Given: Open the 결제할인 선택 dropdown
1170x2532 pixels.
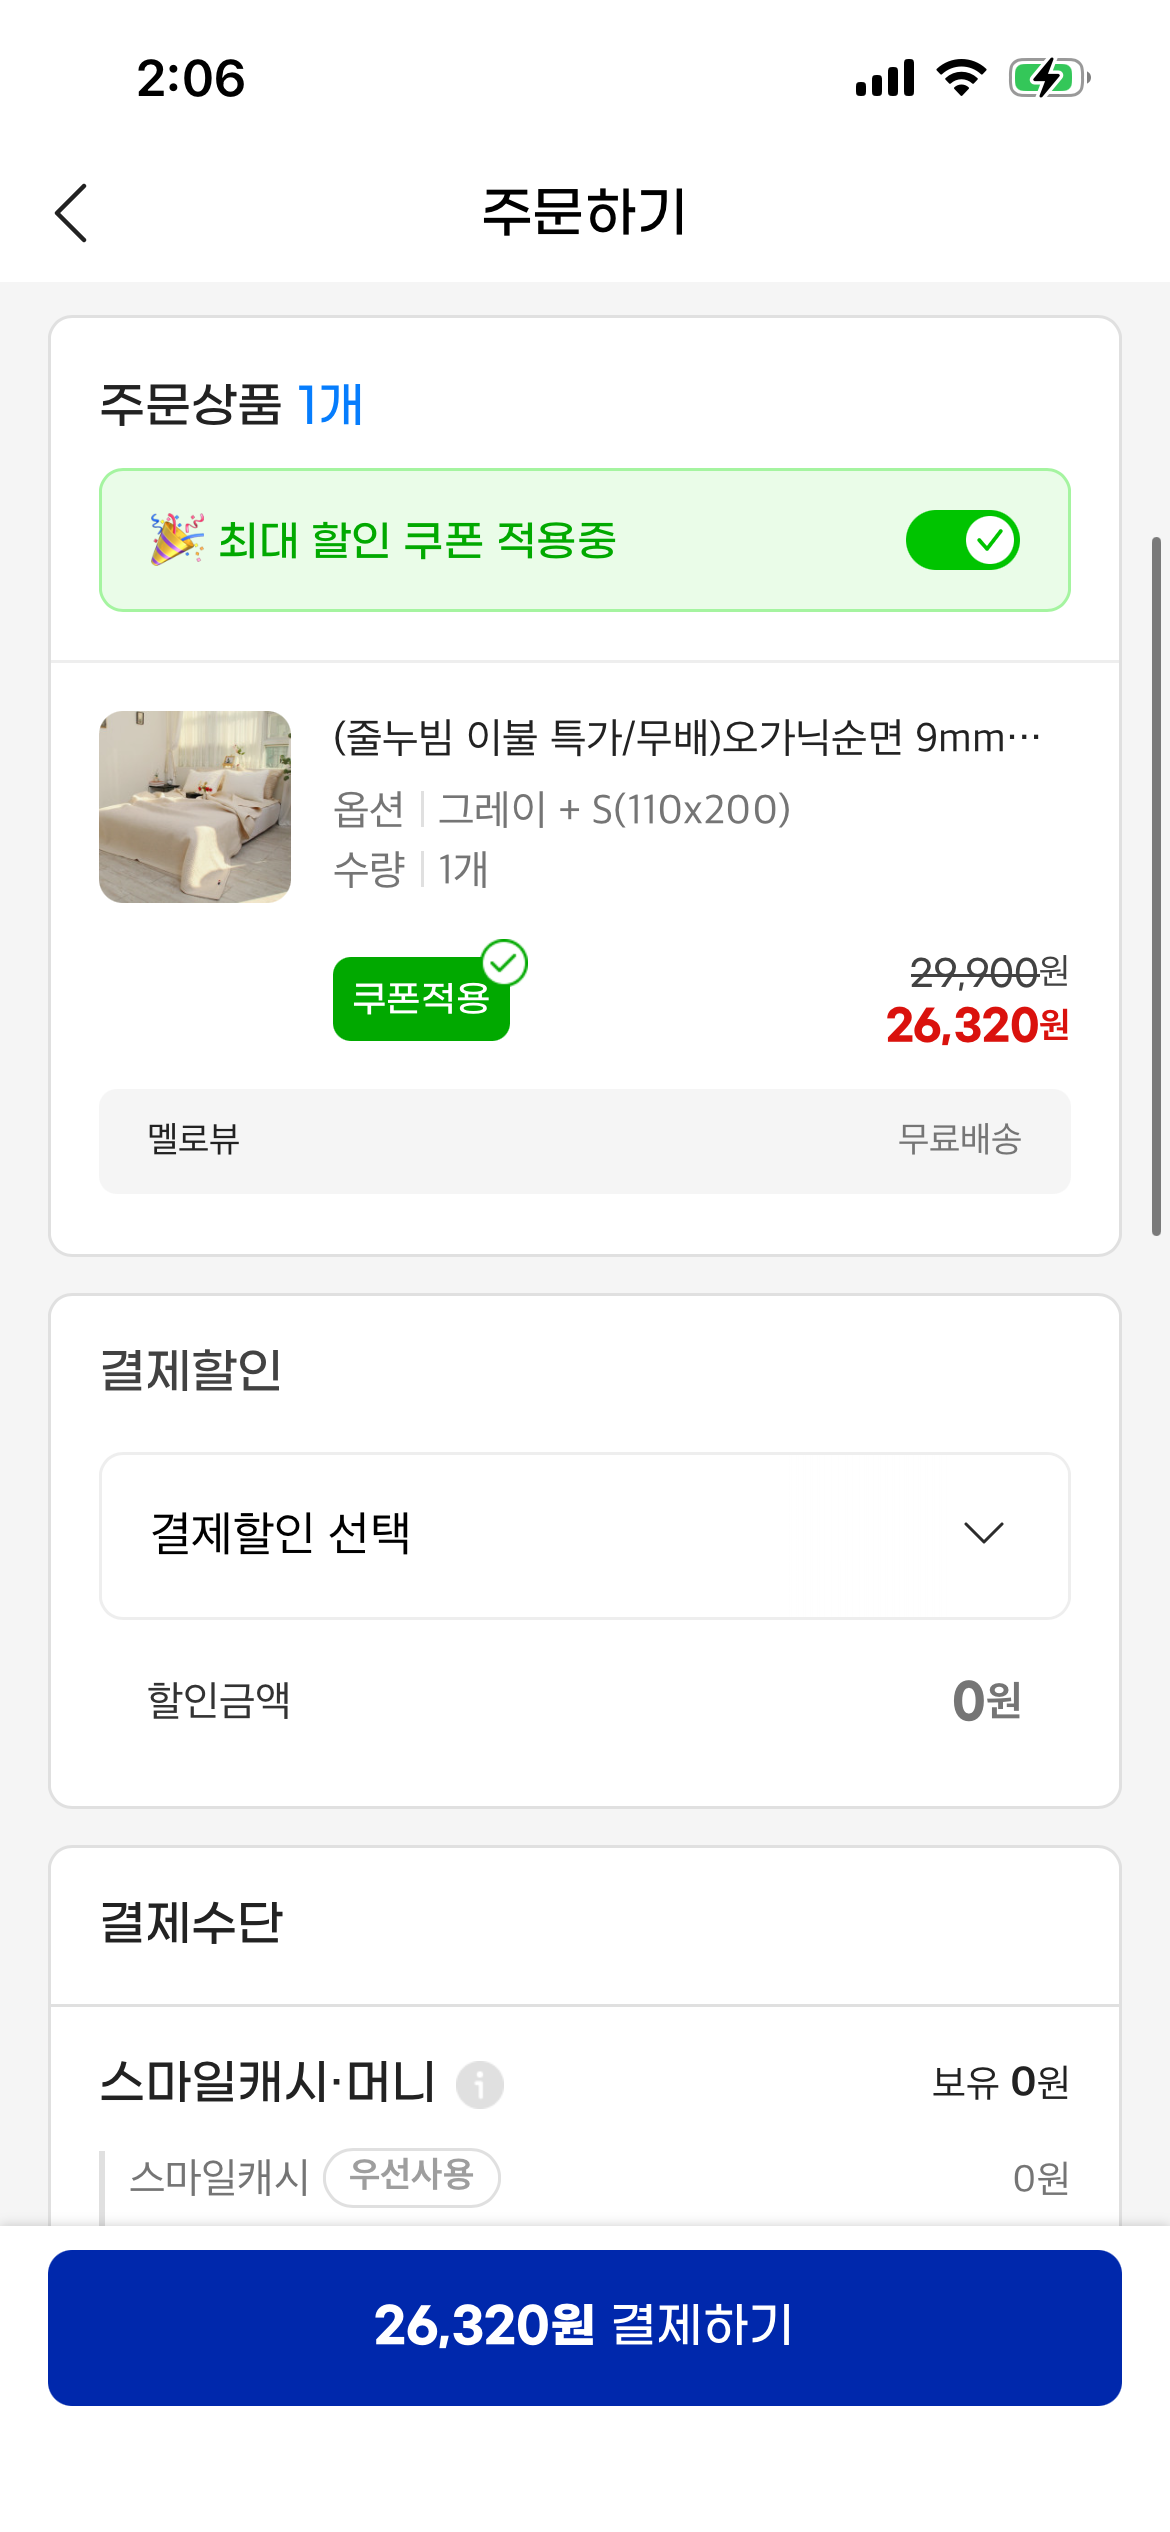Looking at the screenshot, I should tap(585, 1535).
